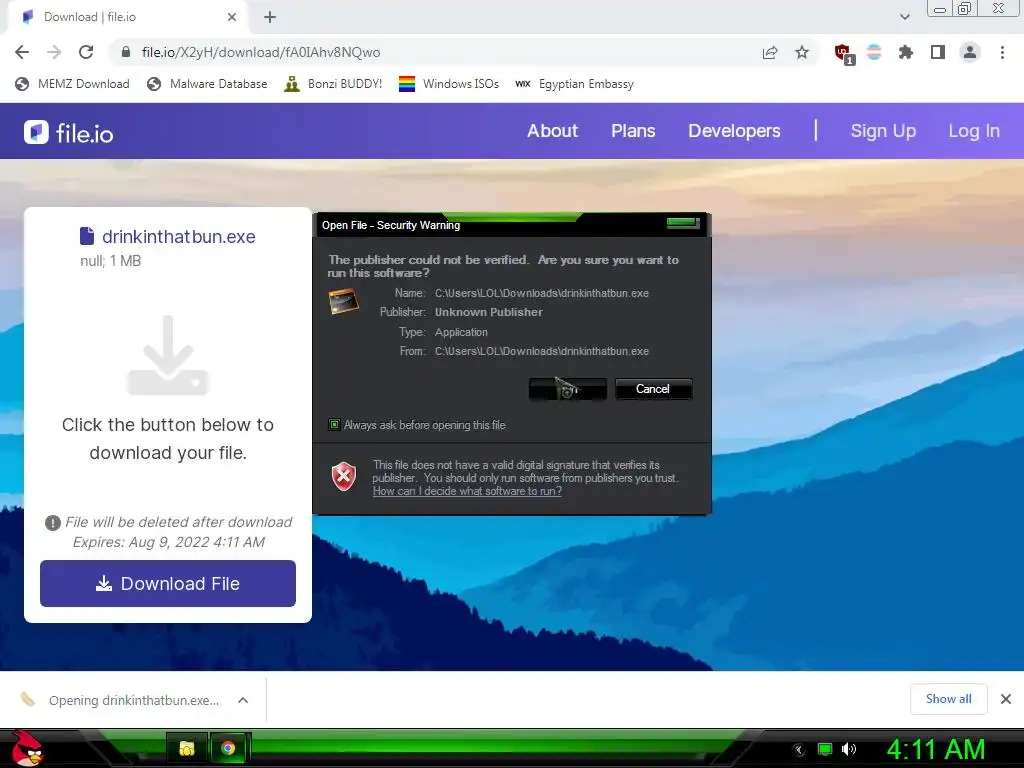The width and height of the screenshot is (1024, 768).
Task: Click the file.io logo
Action: click(69, 133)
